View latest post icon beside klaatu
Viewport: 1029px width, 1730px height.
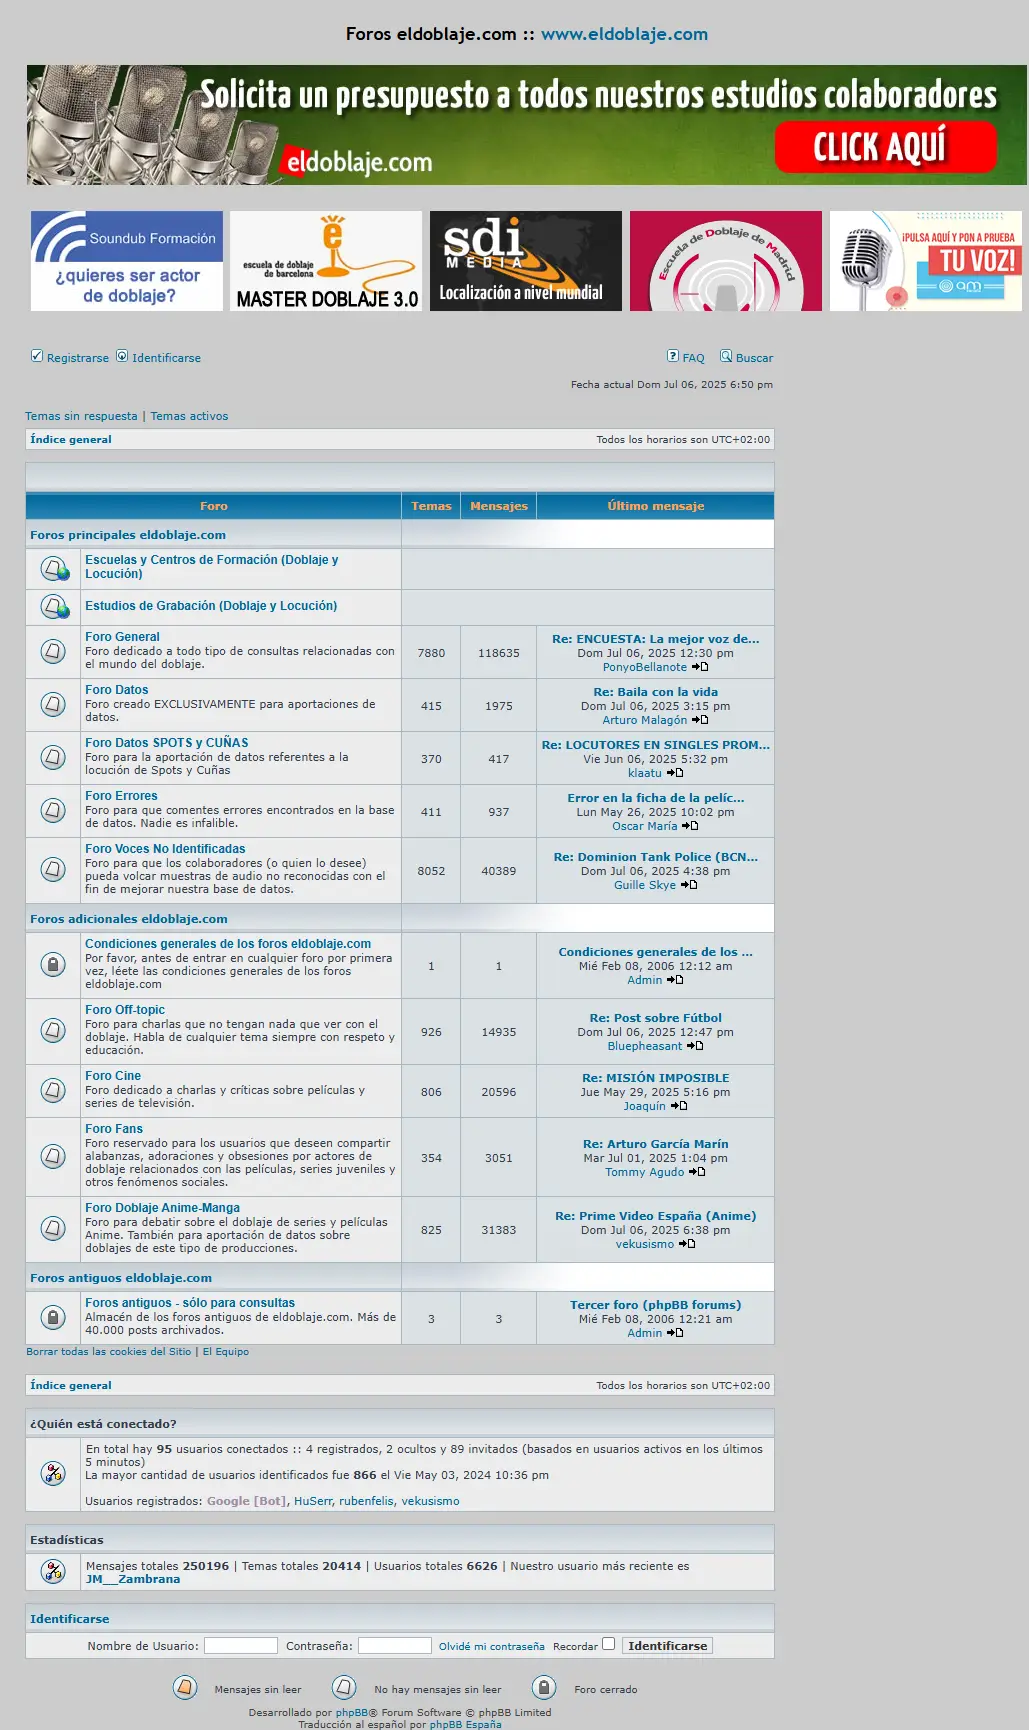click(x=675, y=773)
